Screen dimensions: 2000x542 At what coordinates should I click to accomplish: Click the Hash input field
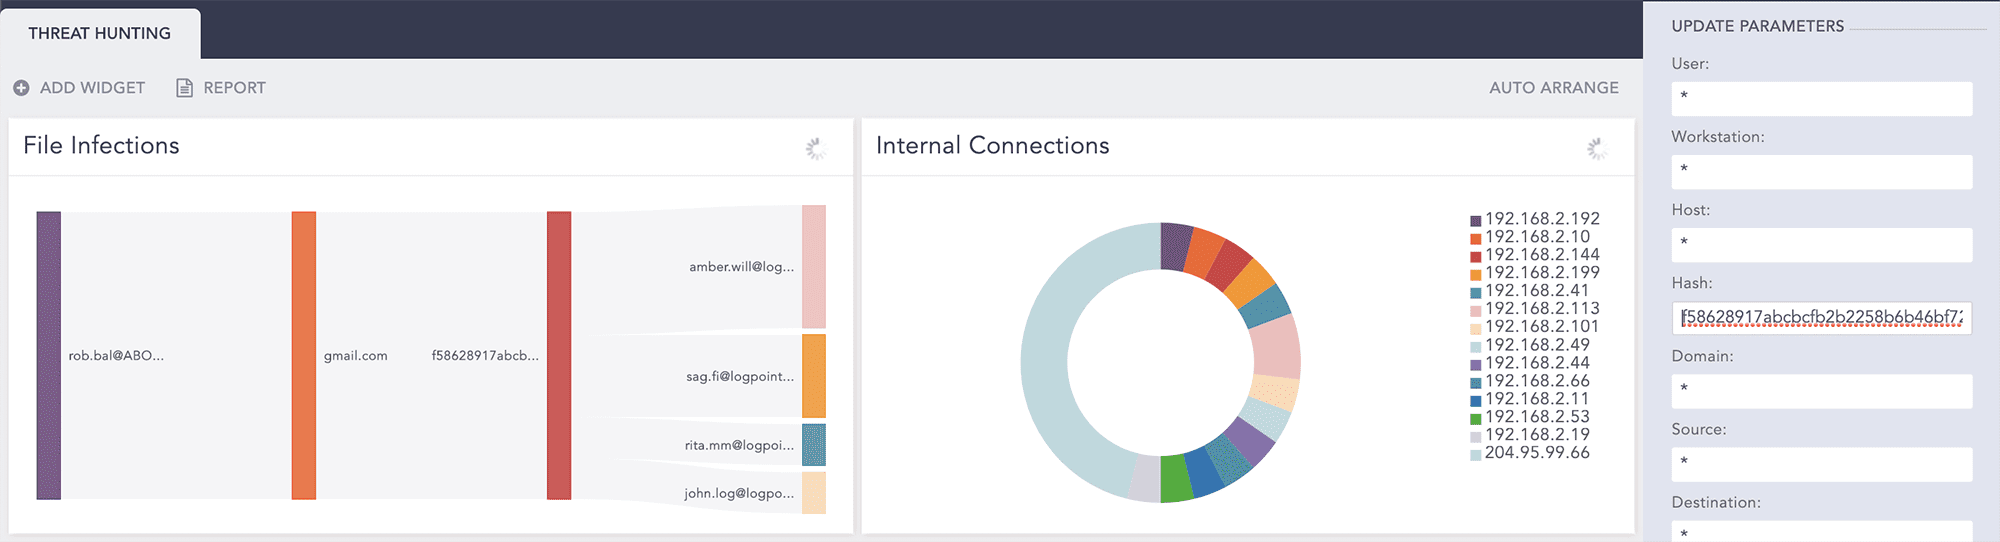pos(1822,318)
